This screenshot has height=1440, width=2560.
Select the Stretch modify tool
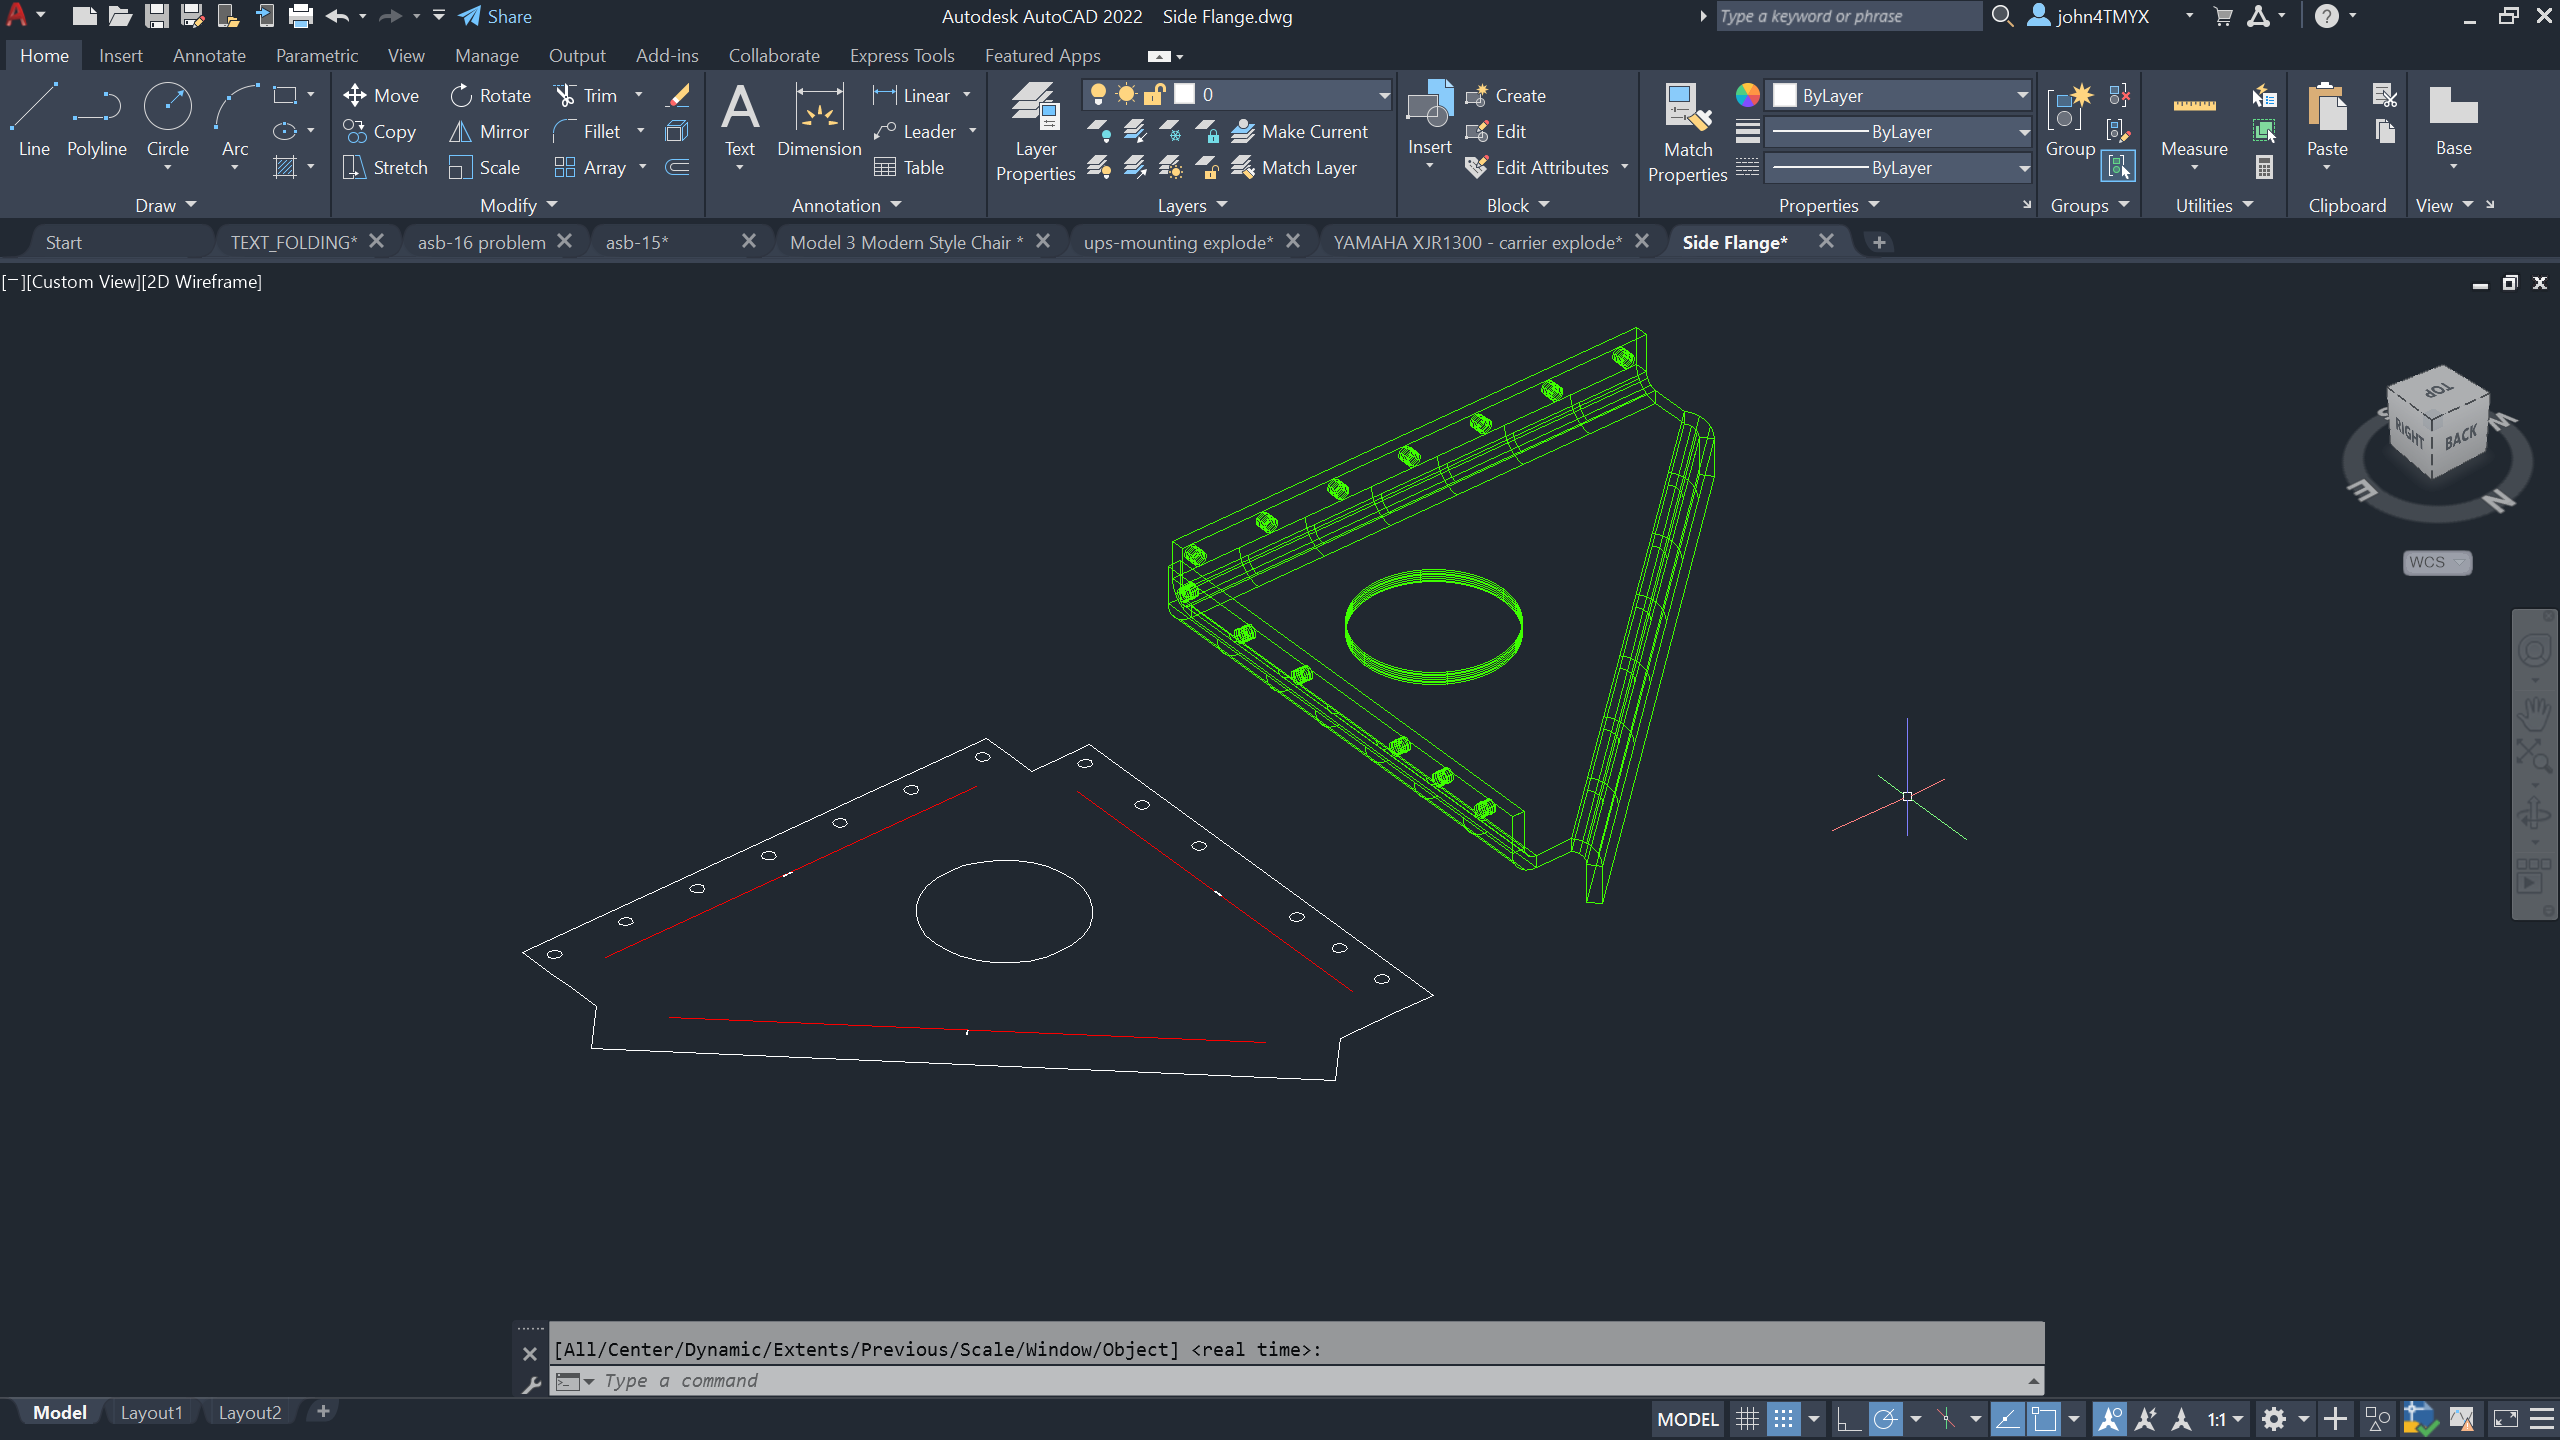pos(384,167)
